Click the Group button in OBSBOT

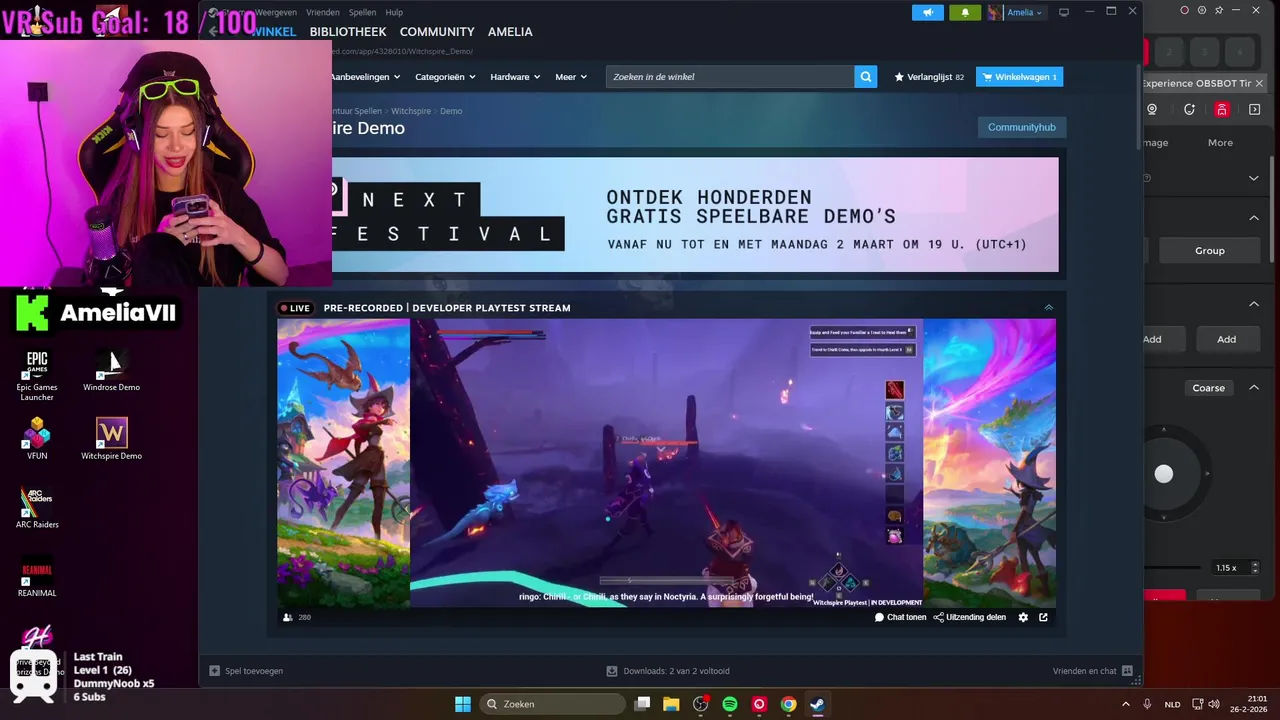pos(1210,250)
